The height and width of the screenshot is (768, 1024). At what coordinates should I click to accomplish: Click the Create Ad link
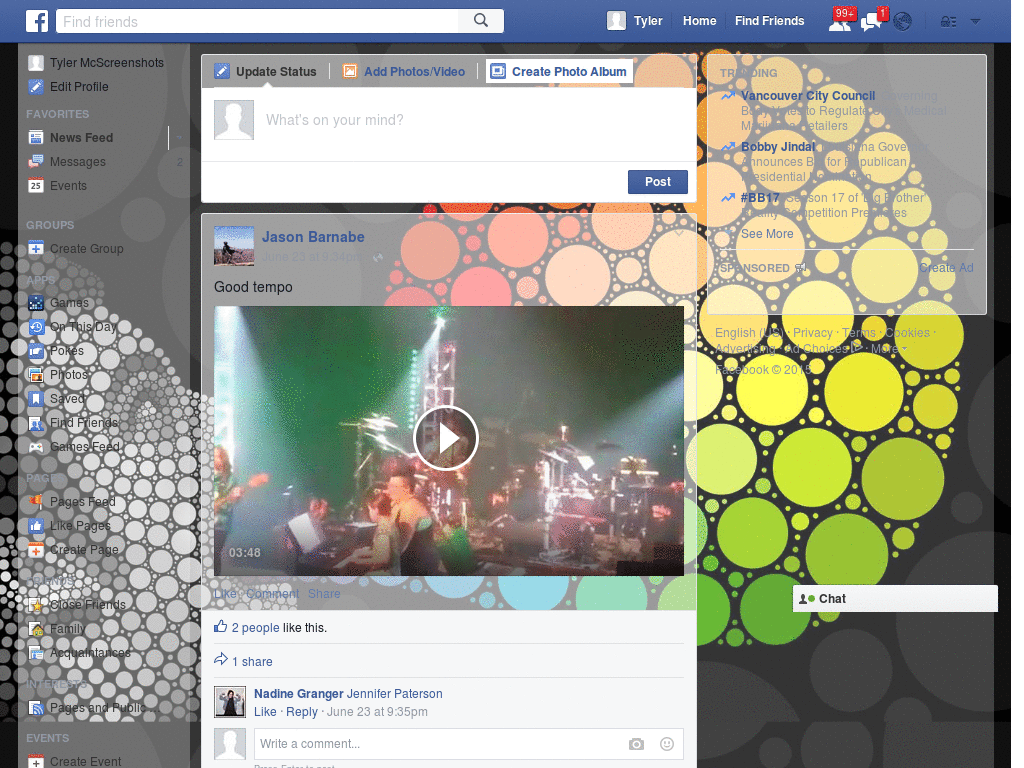pyautogui.click(x=946, y=268)
